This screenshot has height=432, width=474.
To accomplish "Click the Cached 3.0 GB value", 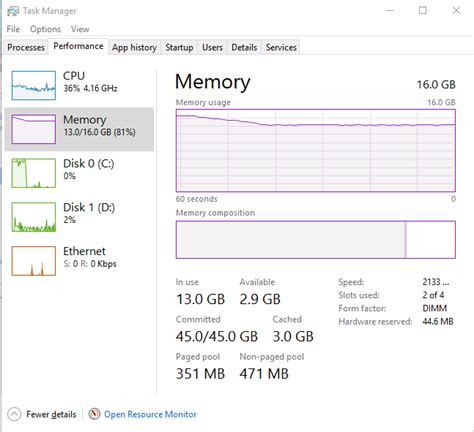I will [293, 336].
